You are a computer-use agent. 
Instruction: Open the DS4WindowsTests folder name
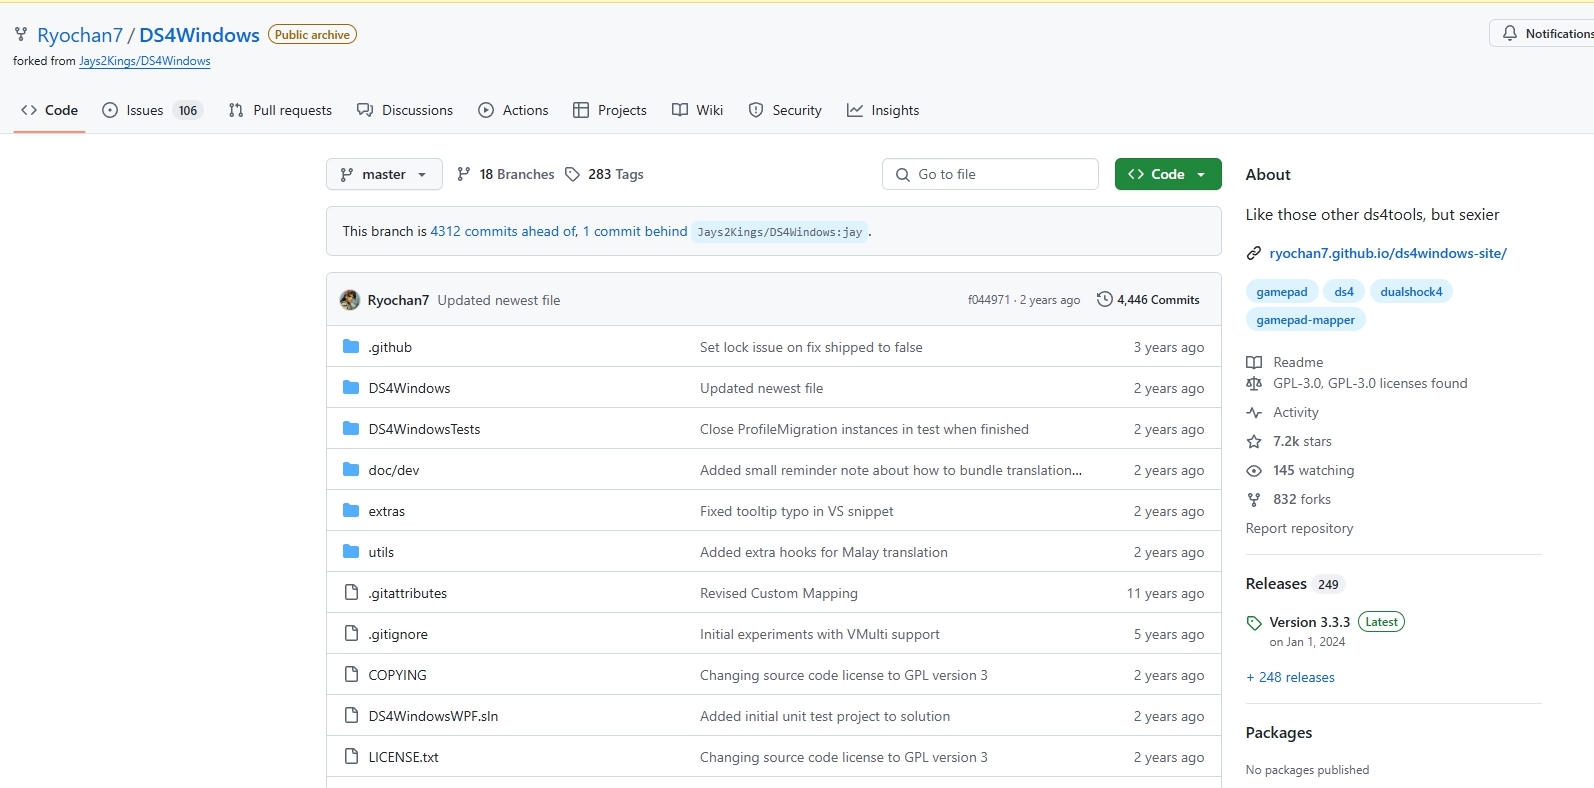click(x=424, y=429)
